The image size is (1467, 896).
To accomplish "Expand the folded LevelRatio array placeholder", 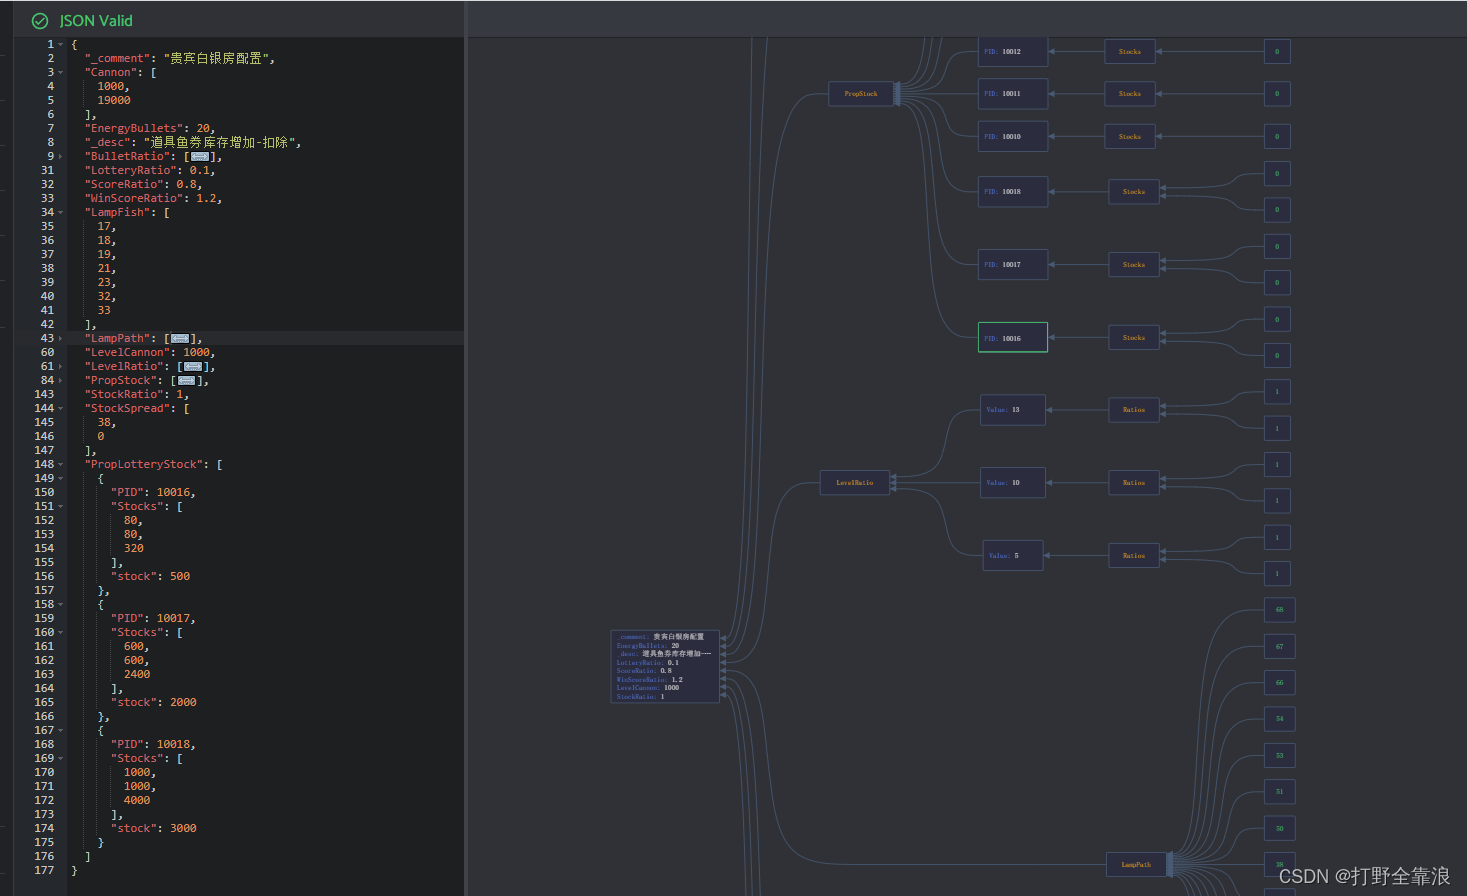I will point(194,367).
